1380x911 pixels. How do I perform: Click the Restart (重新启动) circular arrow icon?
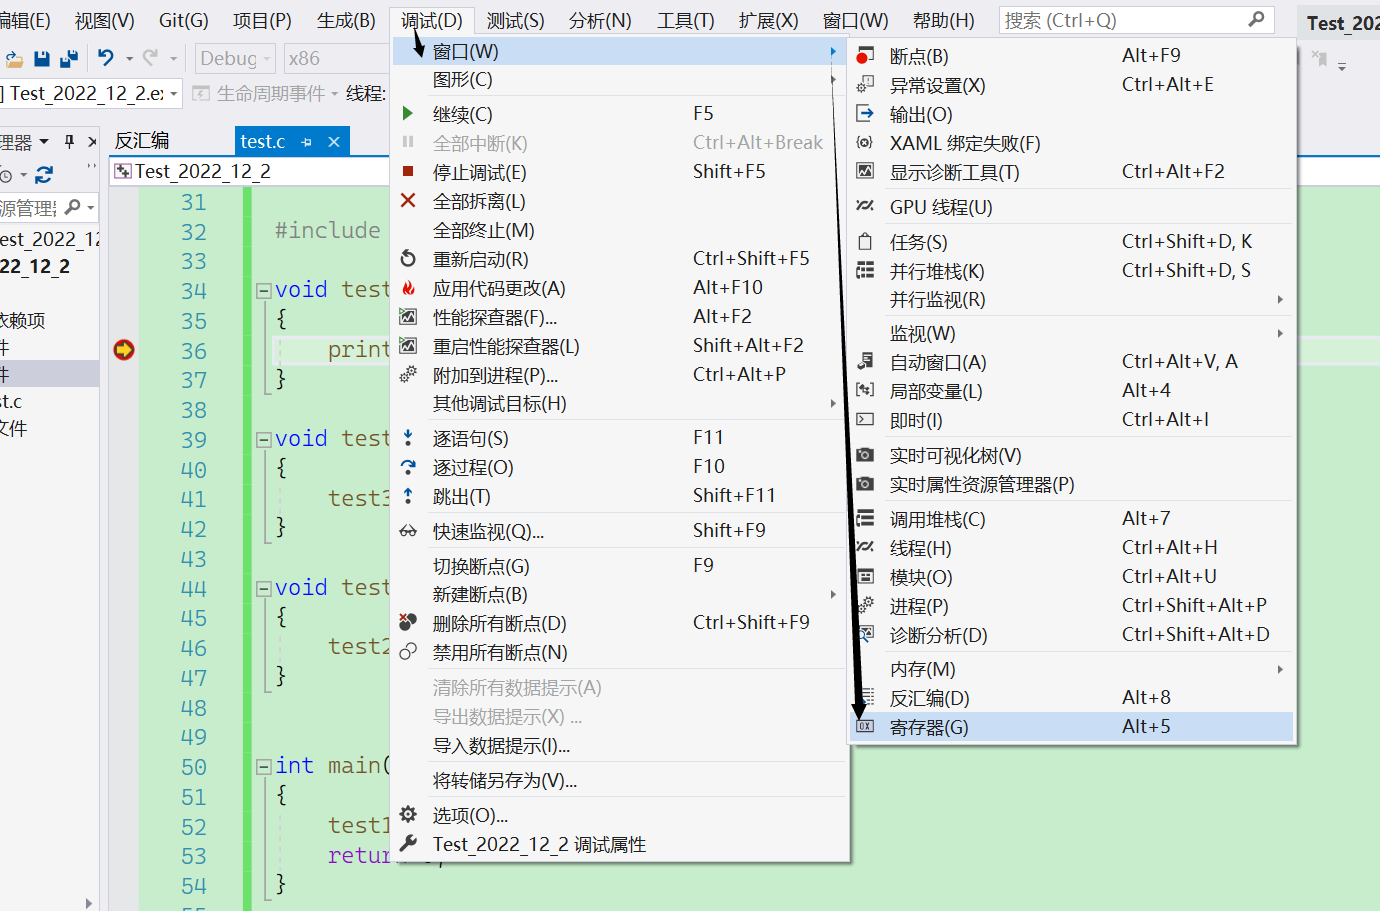point(408,259)
